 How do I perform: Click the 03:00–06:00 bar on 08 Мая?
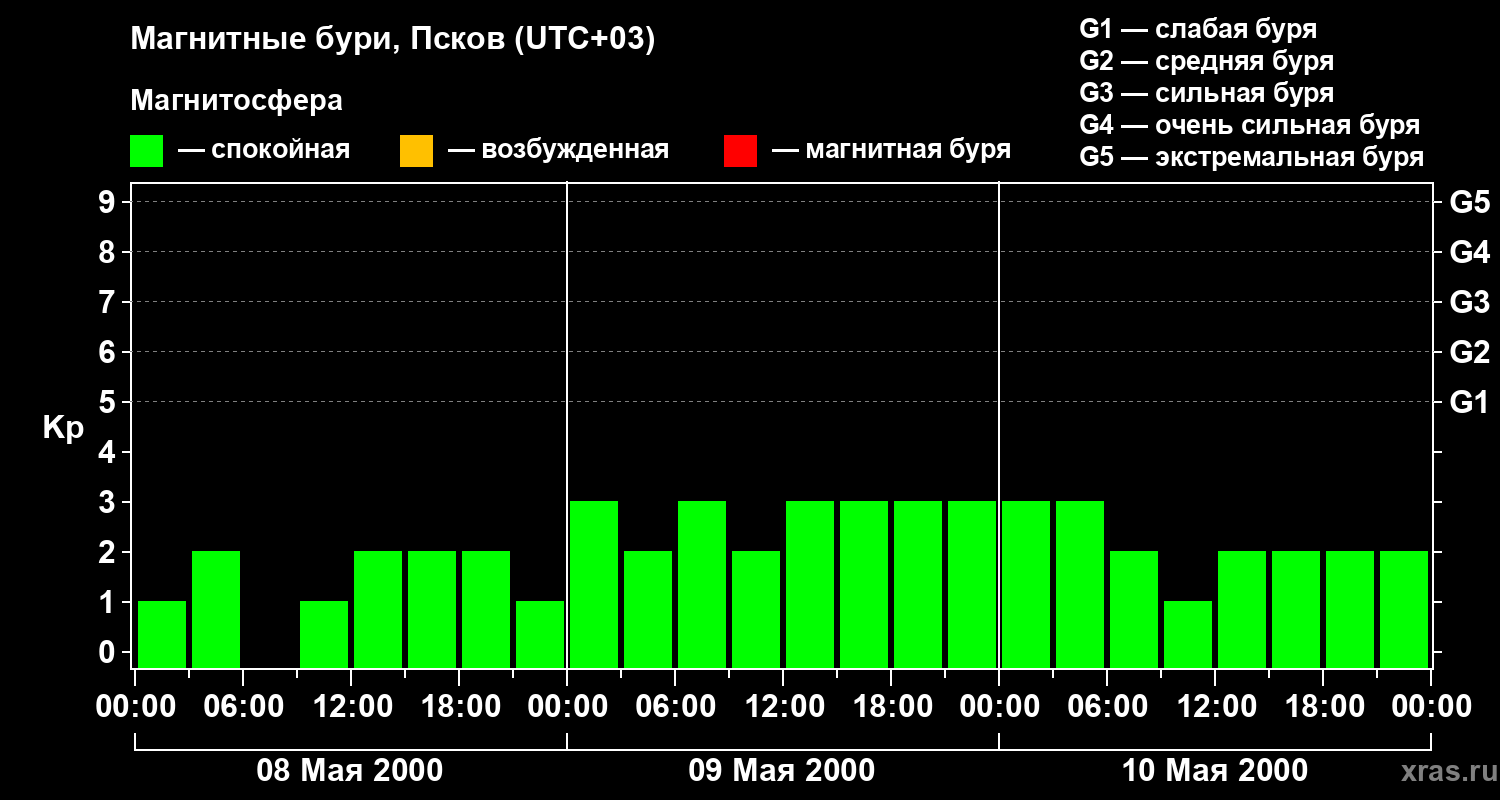point(216,609)
